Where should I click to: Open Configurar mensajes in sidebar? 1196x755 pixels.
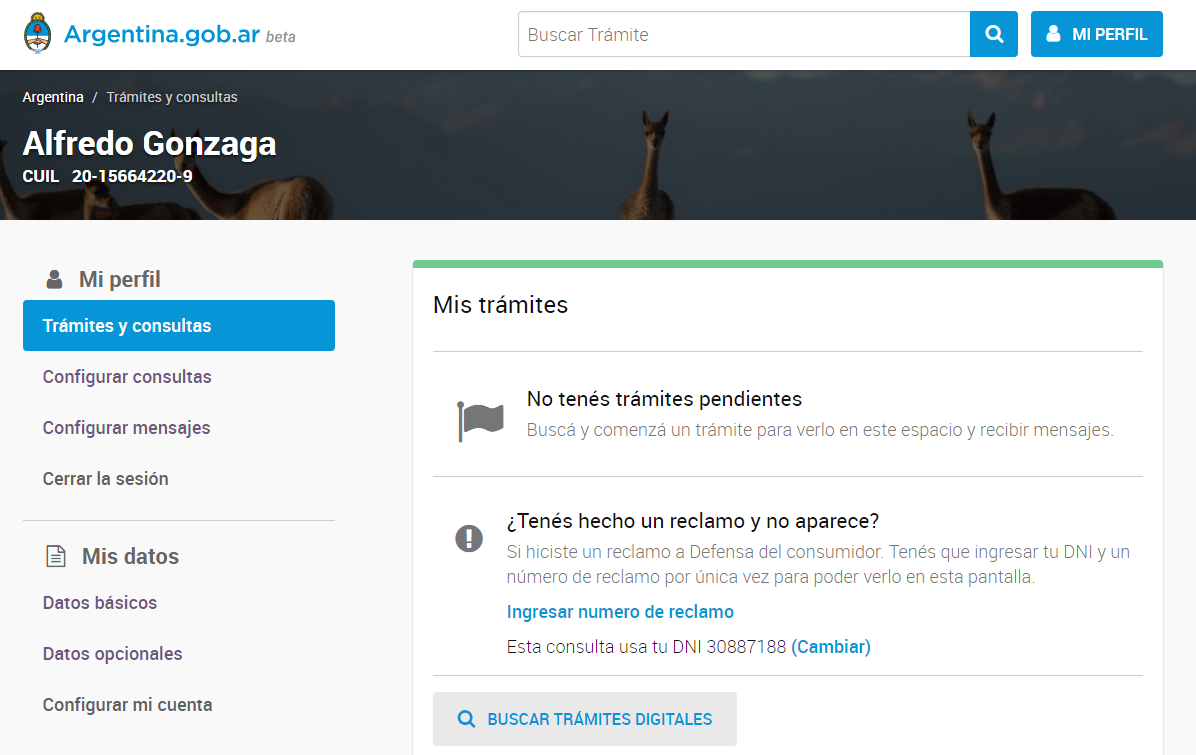point(126,428)
